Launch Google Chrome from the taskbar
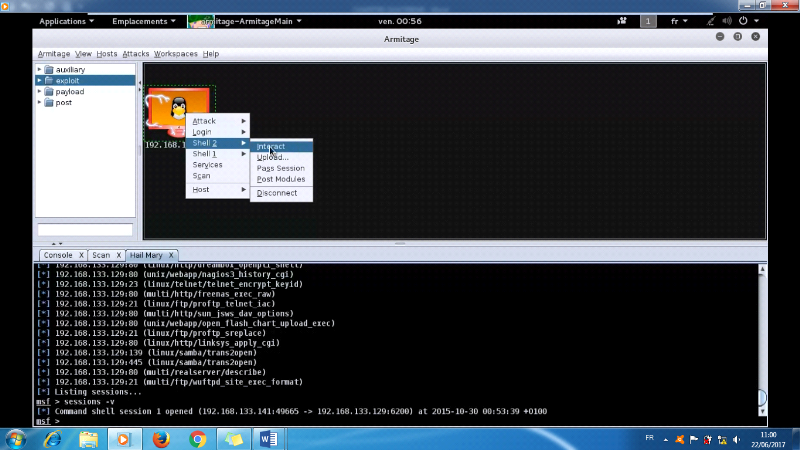Viewport: 800px width, 450px height. point(198,438)
